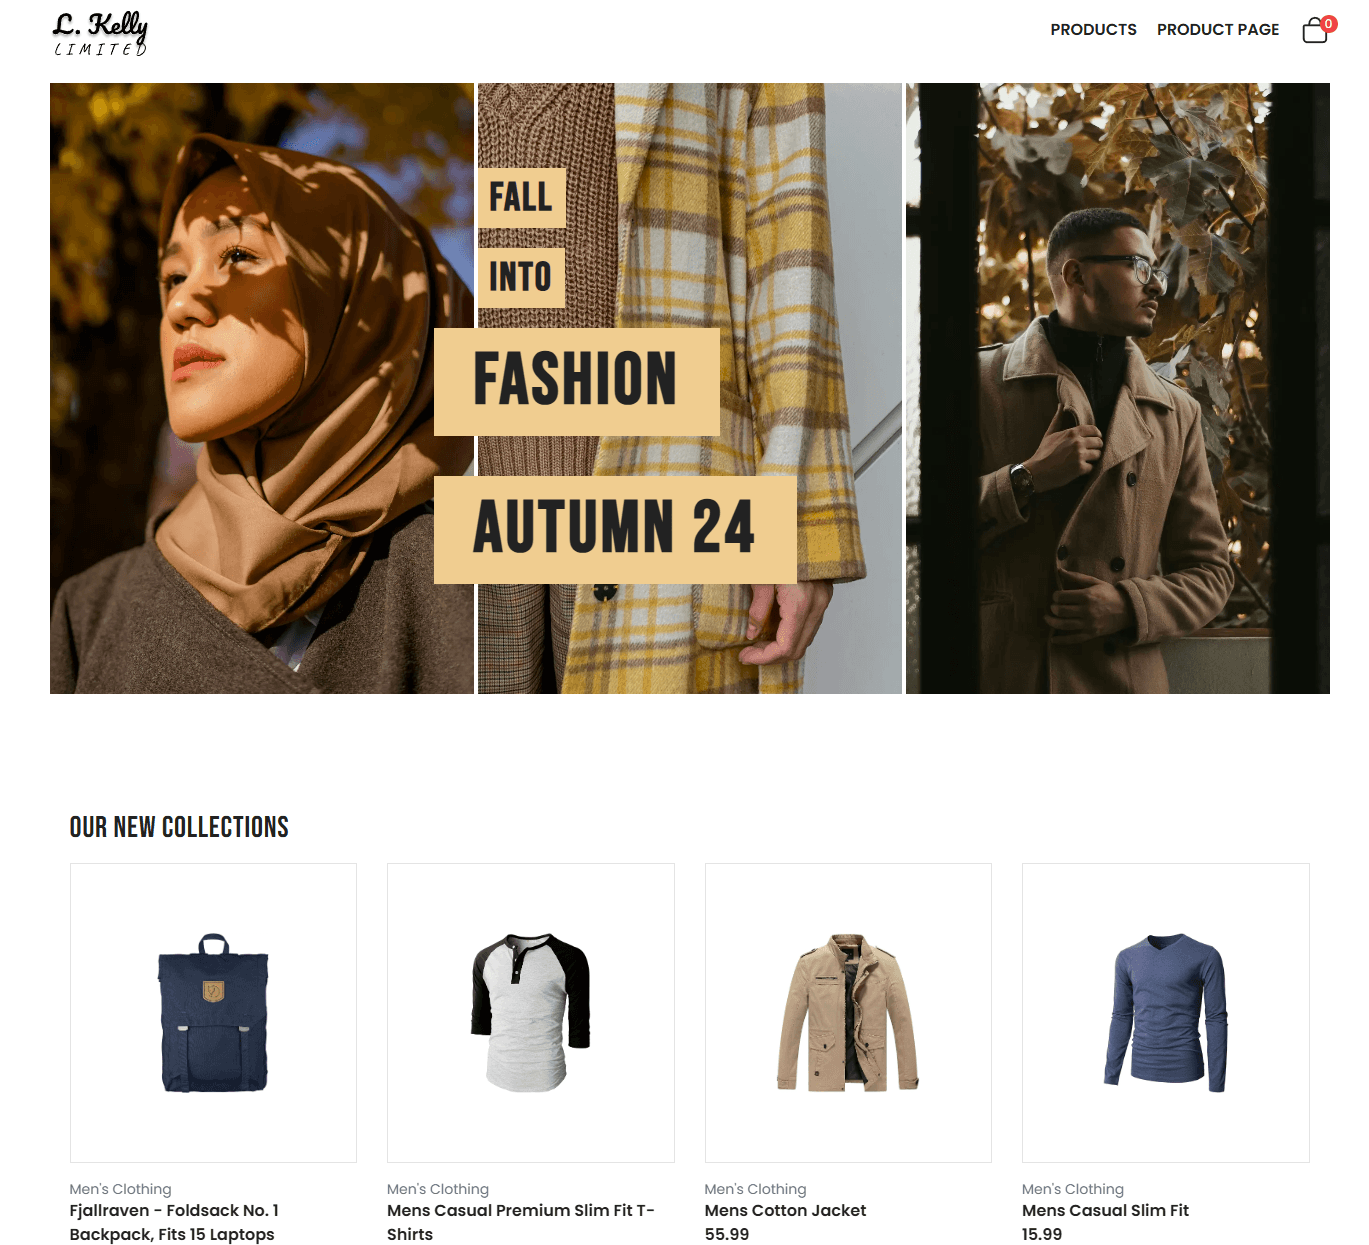Open the Mens Casual Slim Fit product name
Image resolution: width=1369 pixels, height=1245 pixels.
[x=1105, y=1211]
